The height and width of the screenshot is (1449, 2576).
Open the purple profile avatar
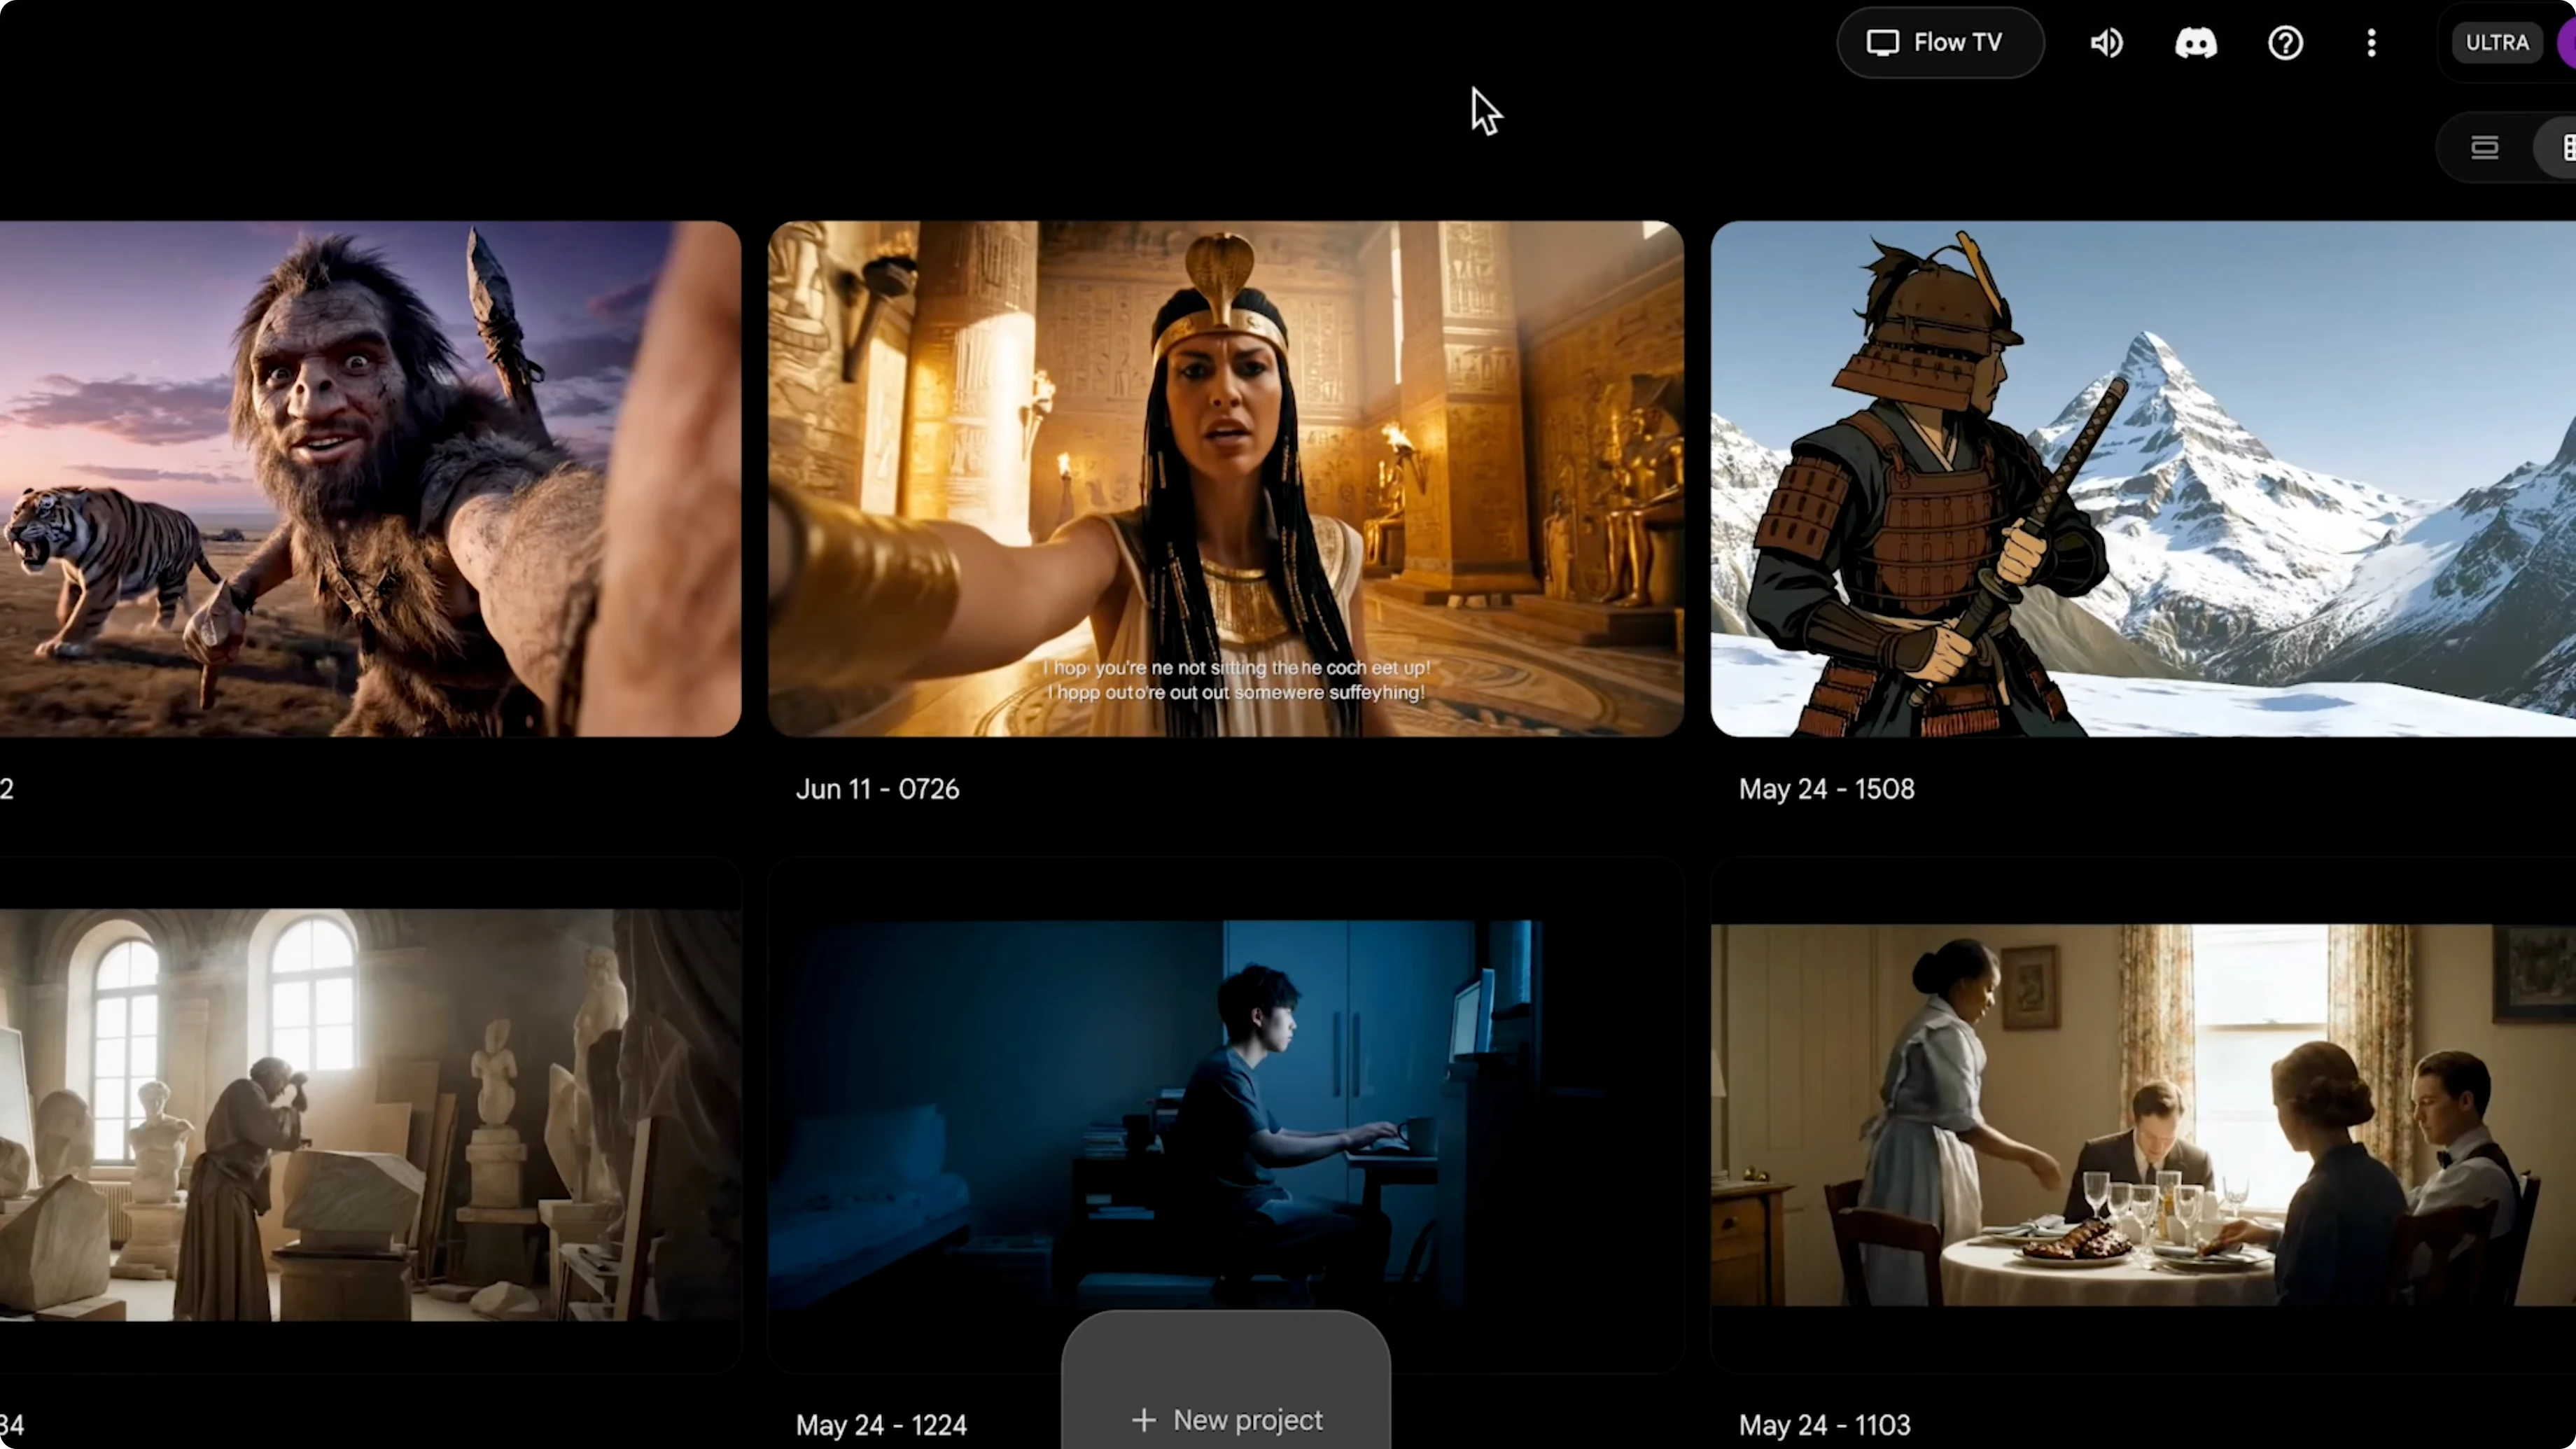pos(2568,43)
